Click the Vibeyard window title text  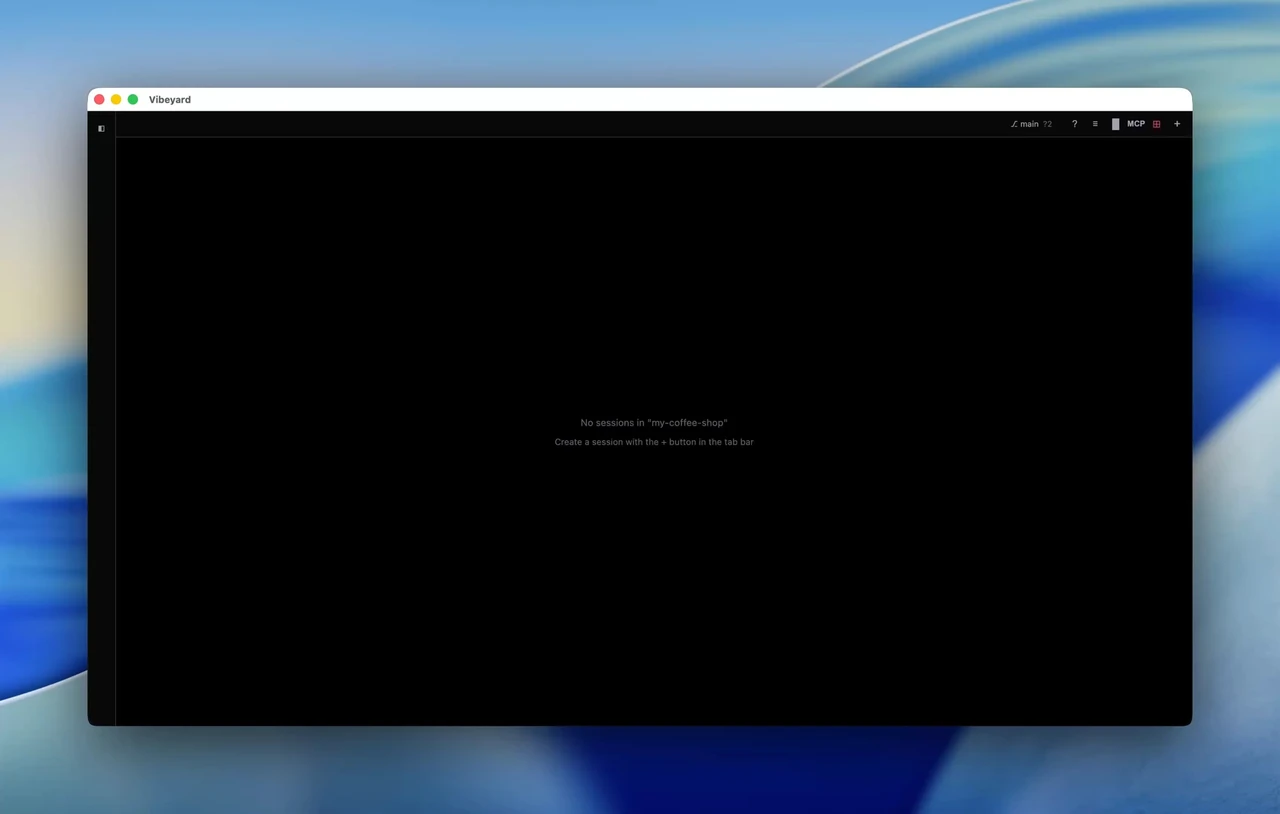(x=170, y=99)
